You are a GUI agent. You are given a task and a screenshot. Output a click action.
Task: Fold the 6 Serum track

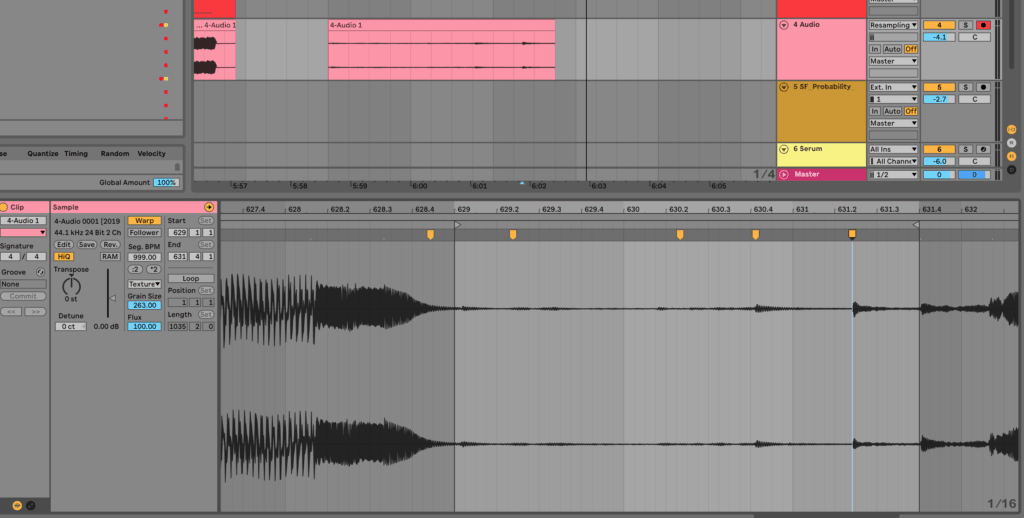click(784, 149)
